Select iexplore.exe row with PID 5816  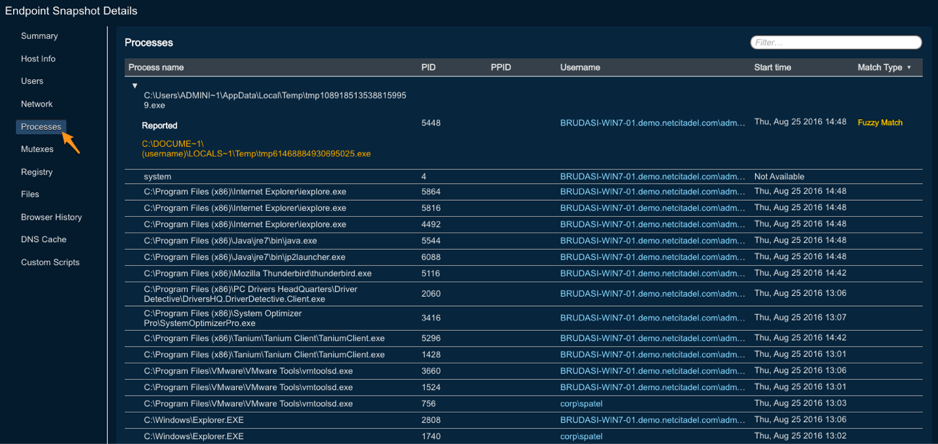point(525,208)
